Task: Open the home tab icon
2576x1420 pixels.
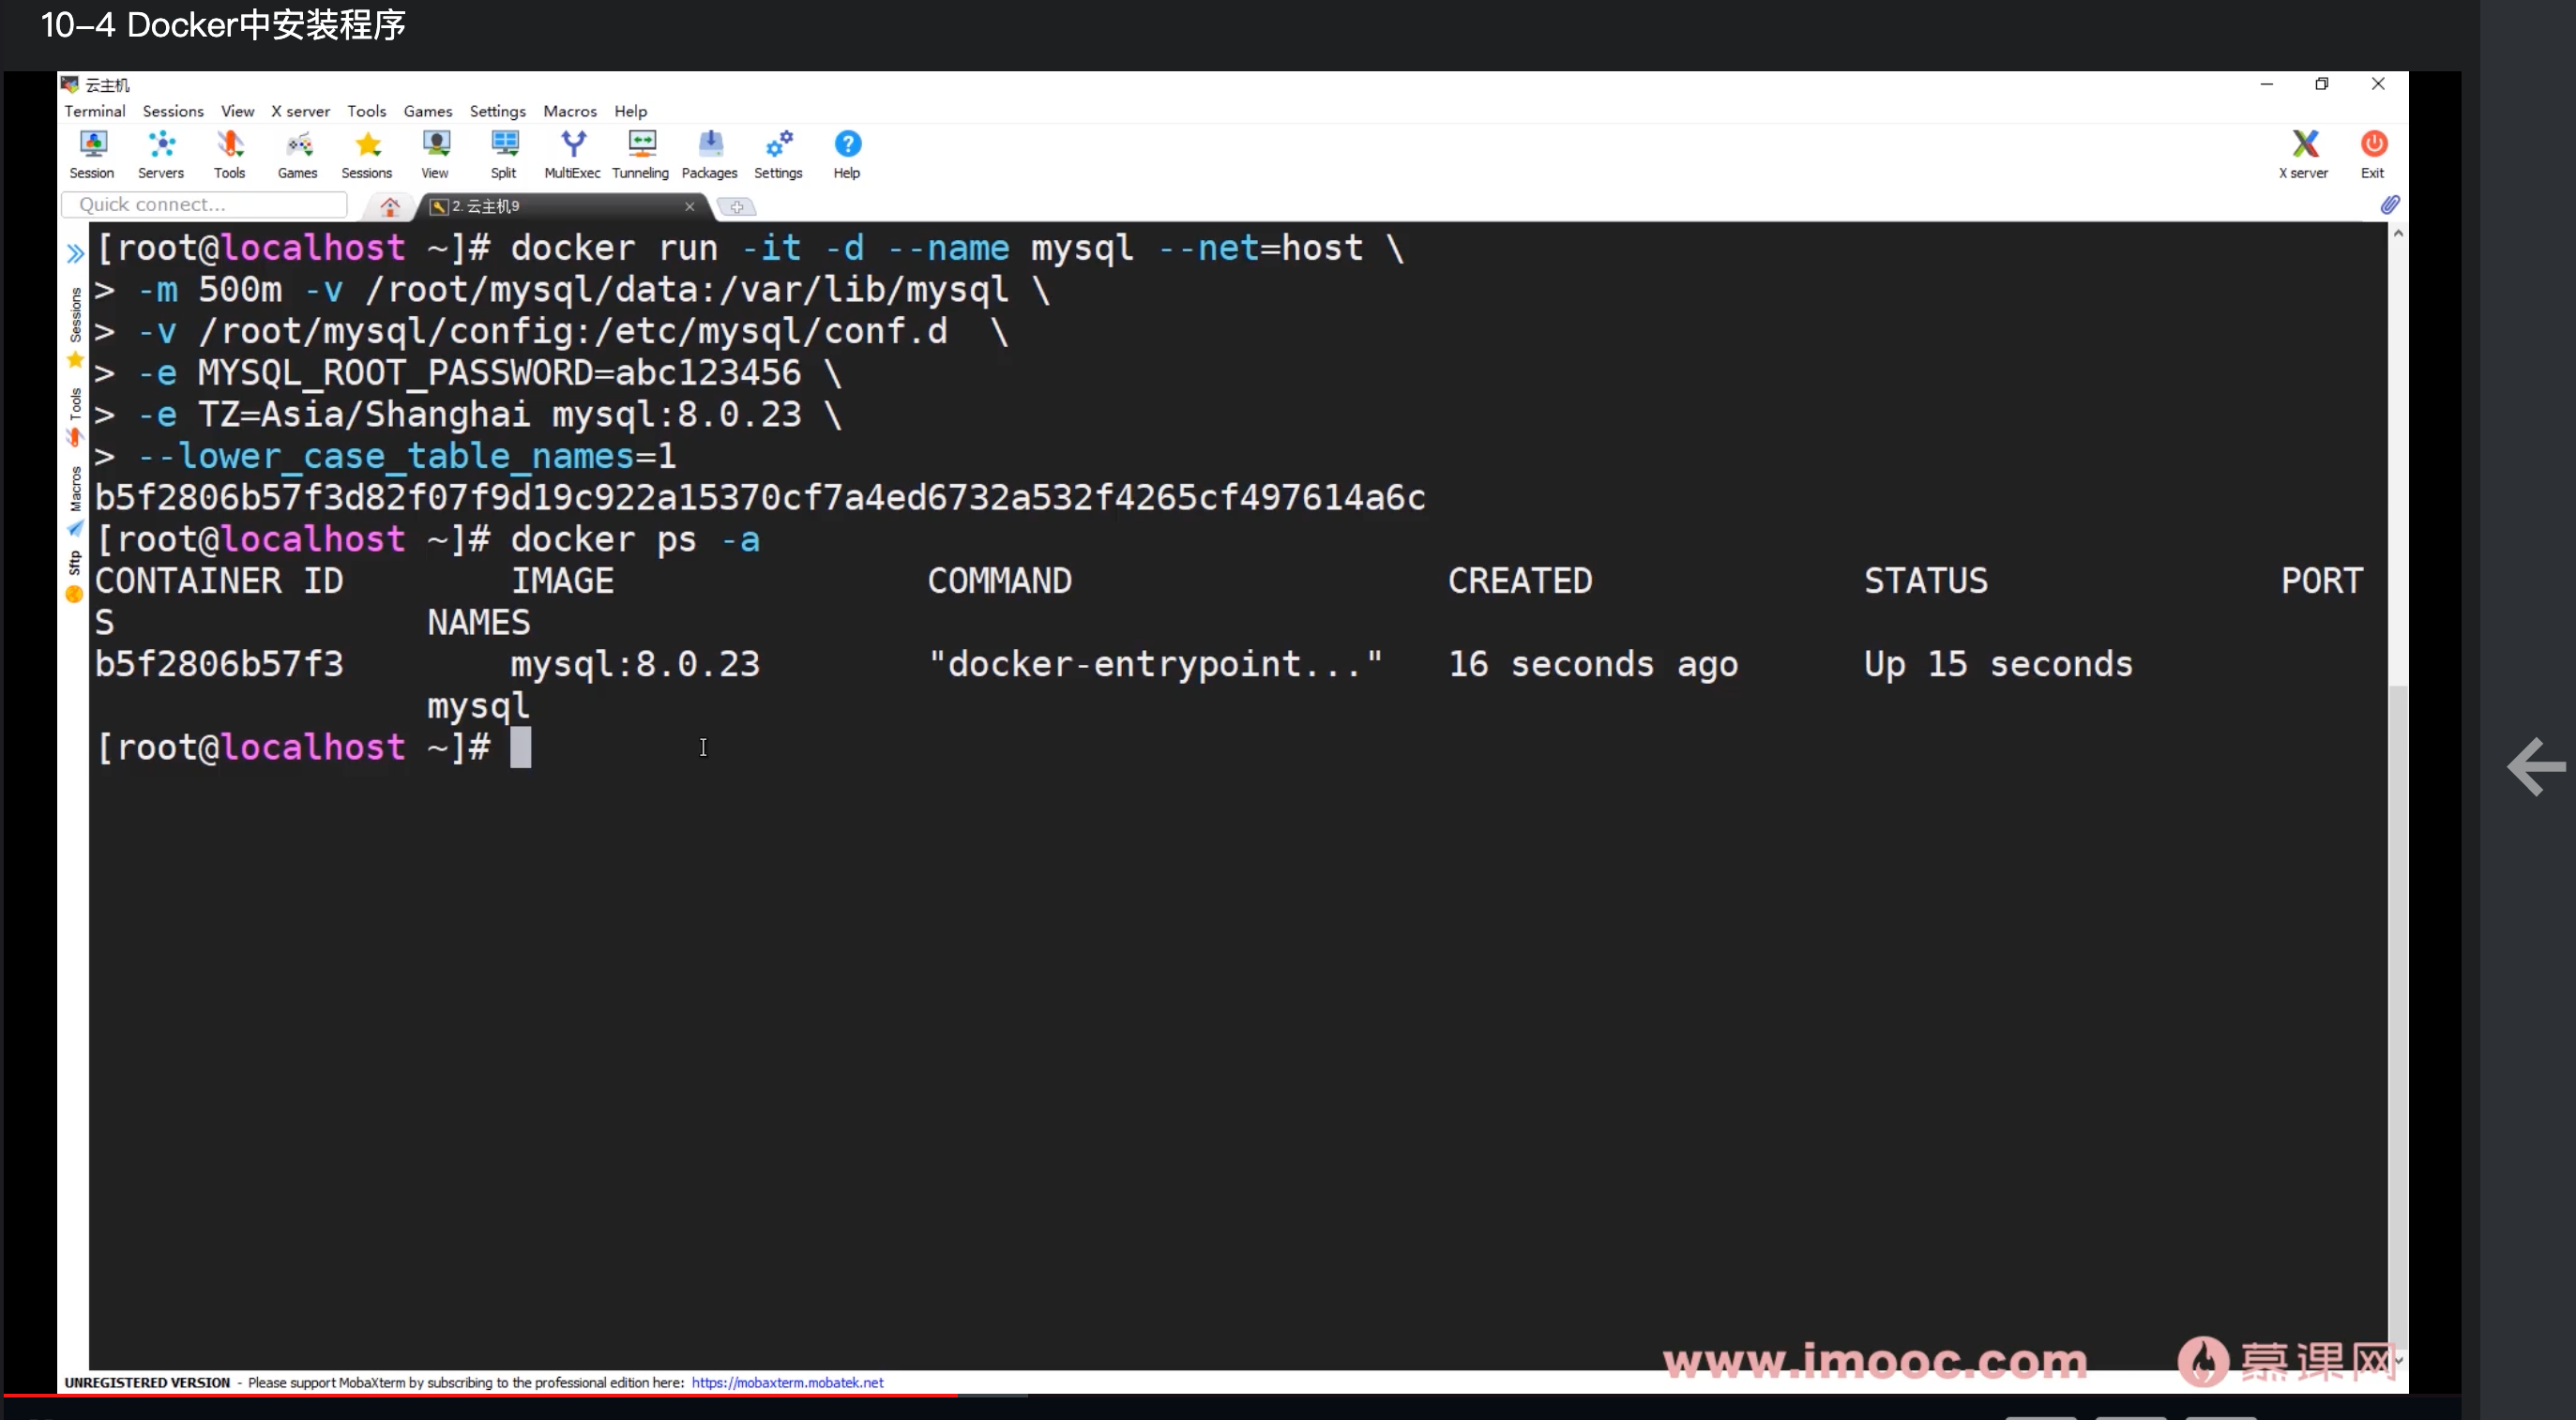Action: click(390, 206)
